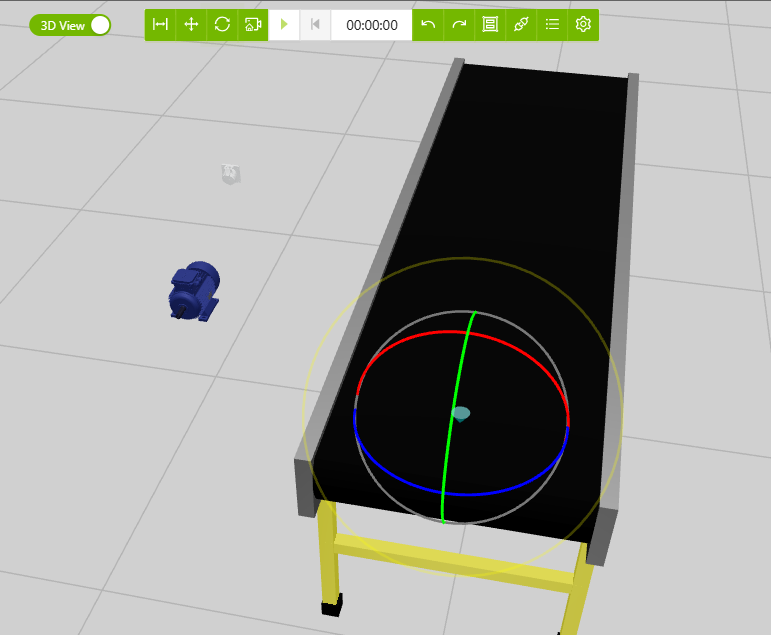Click the connection plug icon
771x635 pixels.
coord(521,25)
